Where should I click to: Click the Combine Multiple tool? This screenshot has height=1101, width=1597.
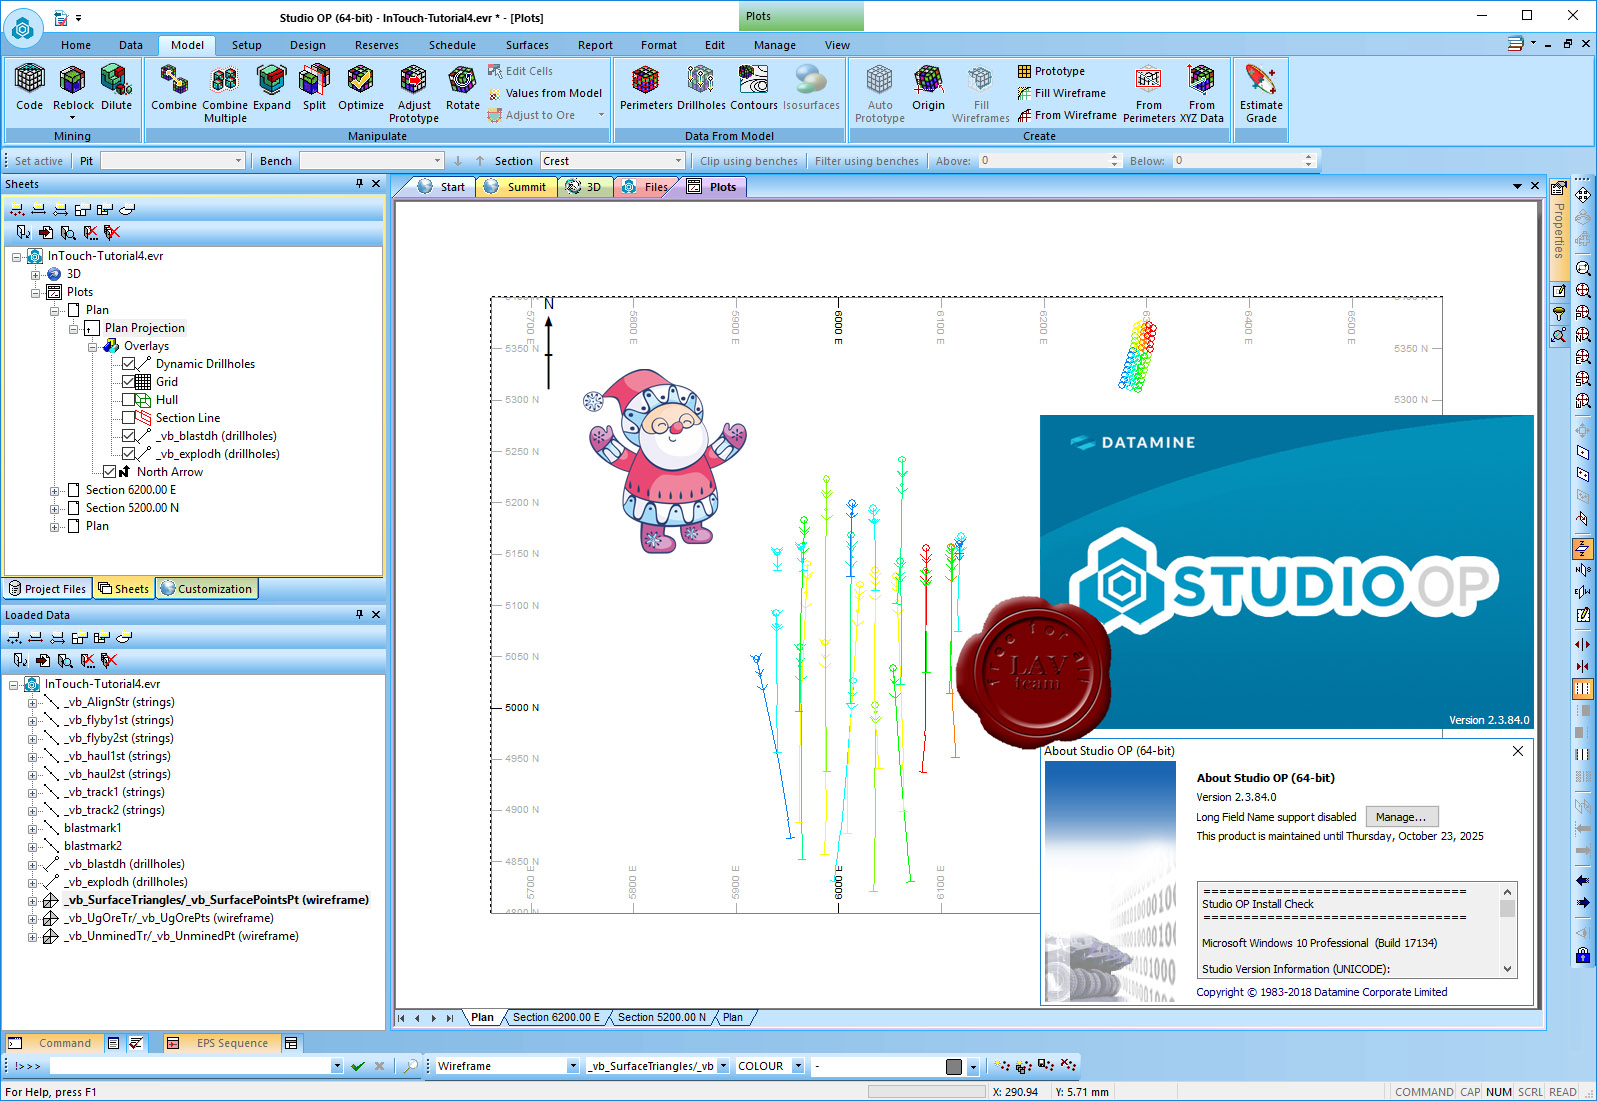click(x=225, y=93)
